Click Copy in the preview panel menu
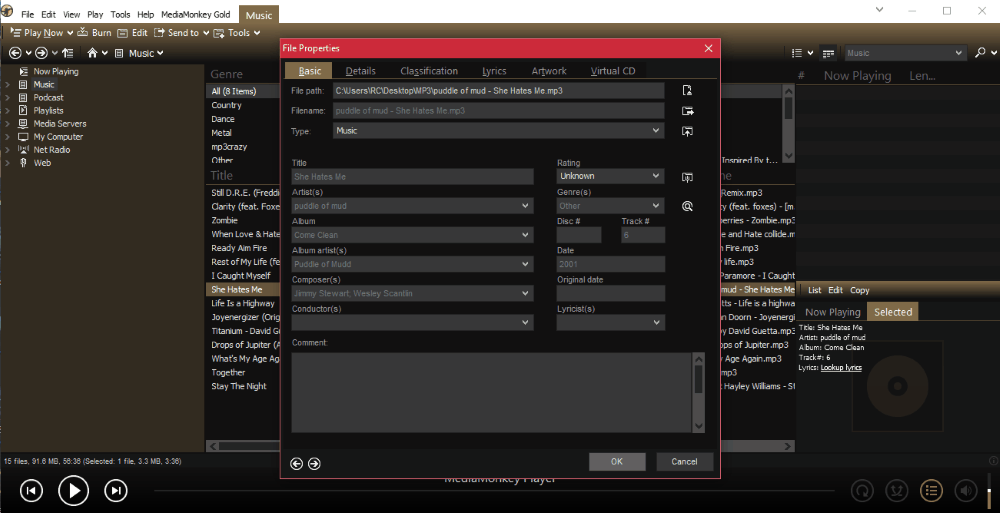 pos(859,290)
